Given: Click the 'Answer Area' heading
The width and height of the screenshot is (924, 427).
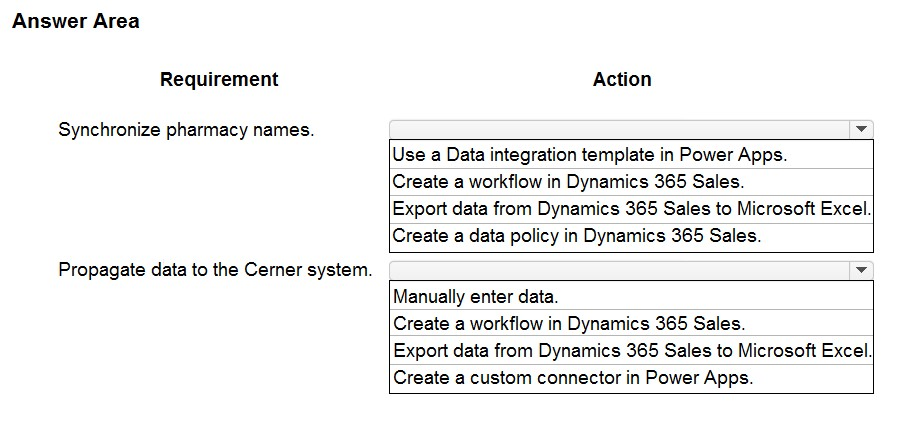Looking at the screenshot, I should 76,21.
